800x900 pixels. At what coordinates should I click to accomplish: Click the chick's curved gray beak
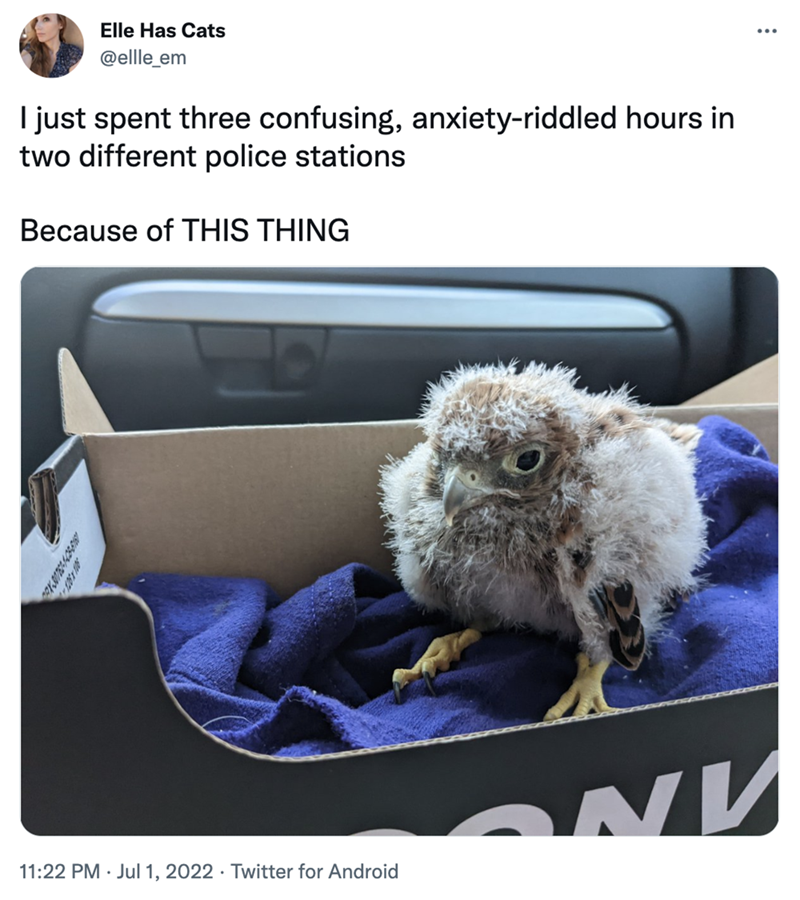coord(455,494)
